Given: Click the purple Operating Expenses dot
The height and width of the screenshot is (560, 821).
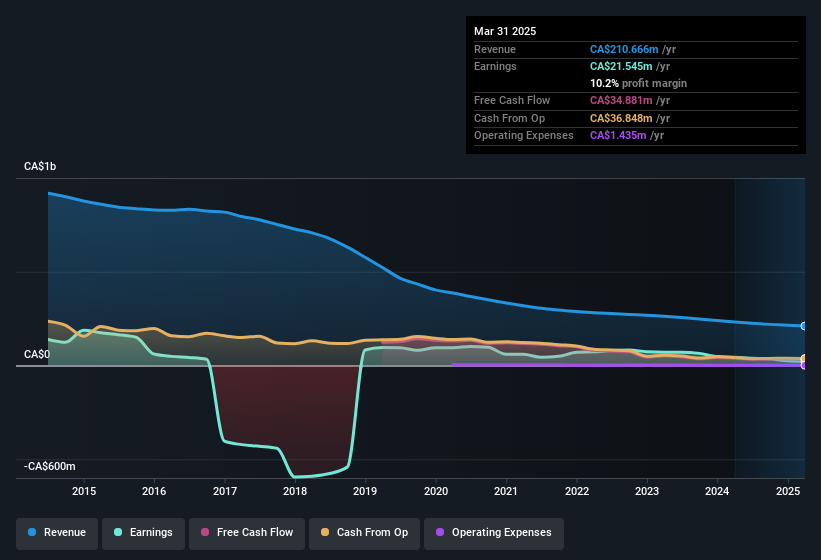Looking at the screenshot, I should point(440,532).
